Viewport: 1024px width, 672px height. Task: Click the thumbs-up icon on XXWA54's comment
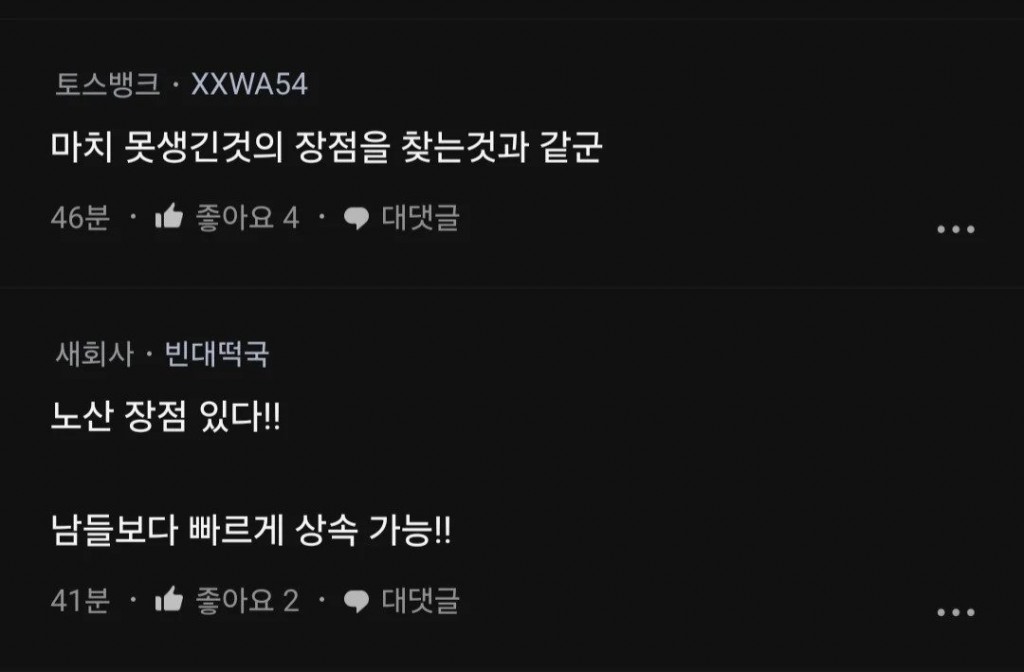click(169, 217)
